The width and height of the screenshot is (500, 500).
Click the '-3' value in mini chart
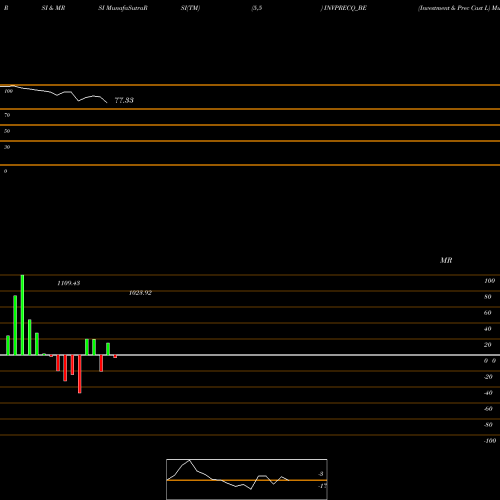click(x=321, y=474)
